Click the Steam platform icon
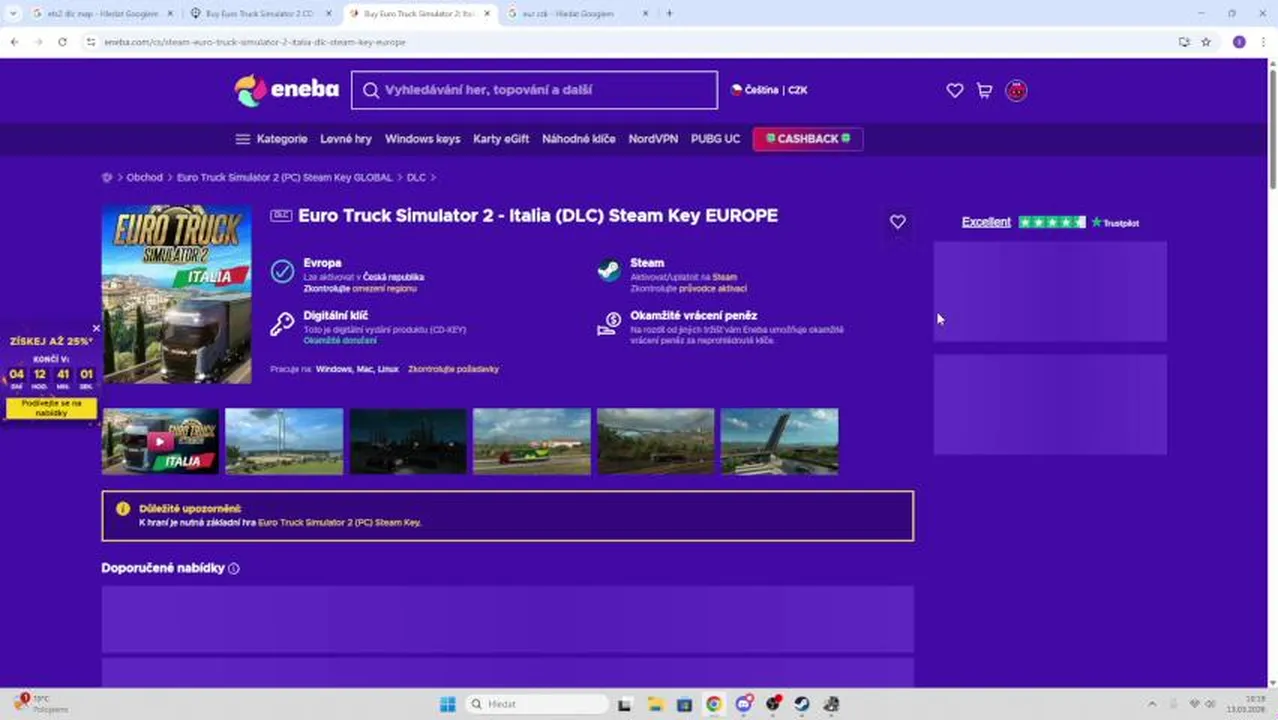The width and height of the screenshot is (1278, 720). point(608,271)
